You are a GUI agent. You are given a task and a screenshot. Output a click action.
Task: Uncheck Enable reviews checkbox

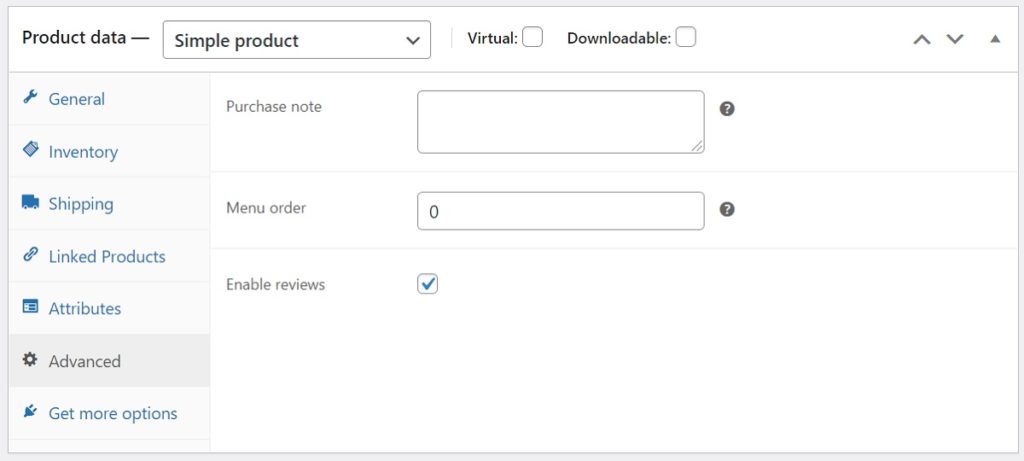coord(428,284)
